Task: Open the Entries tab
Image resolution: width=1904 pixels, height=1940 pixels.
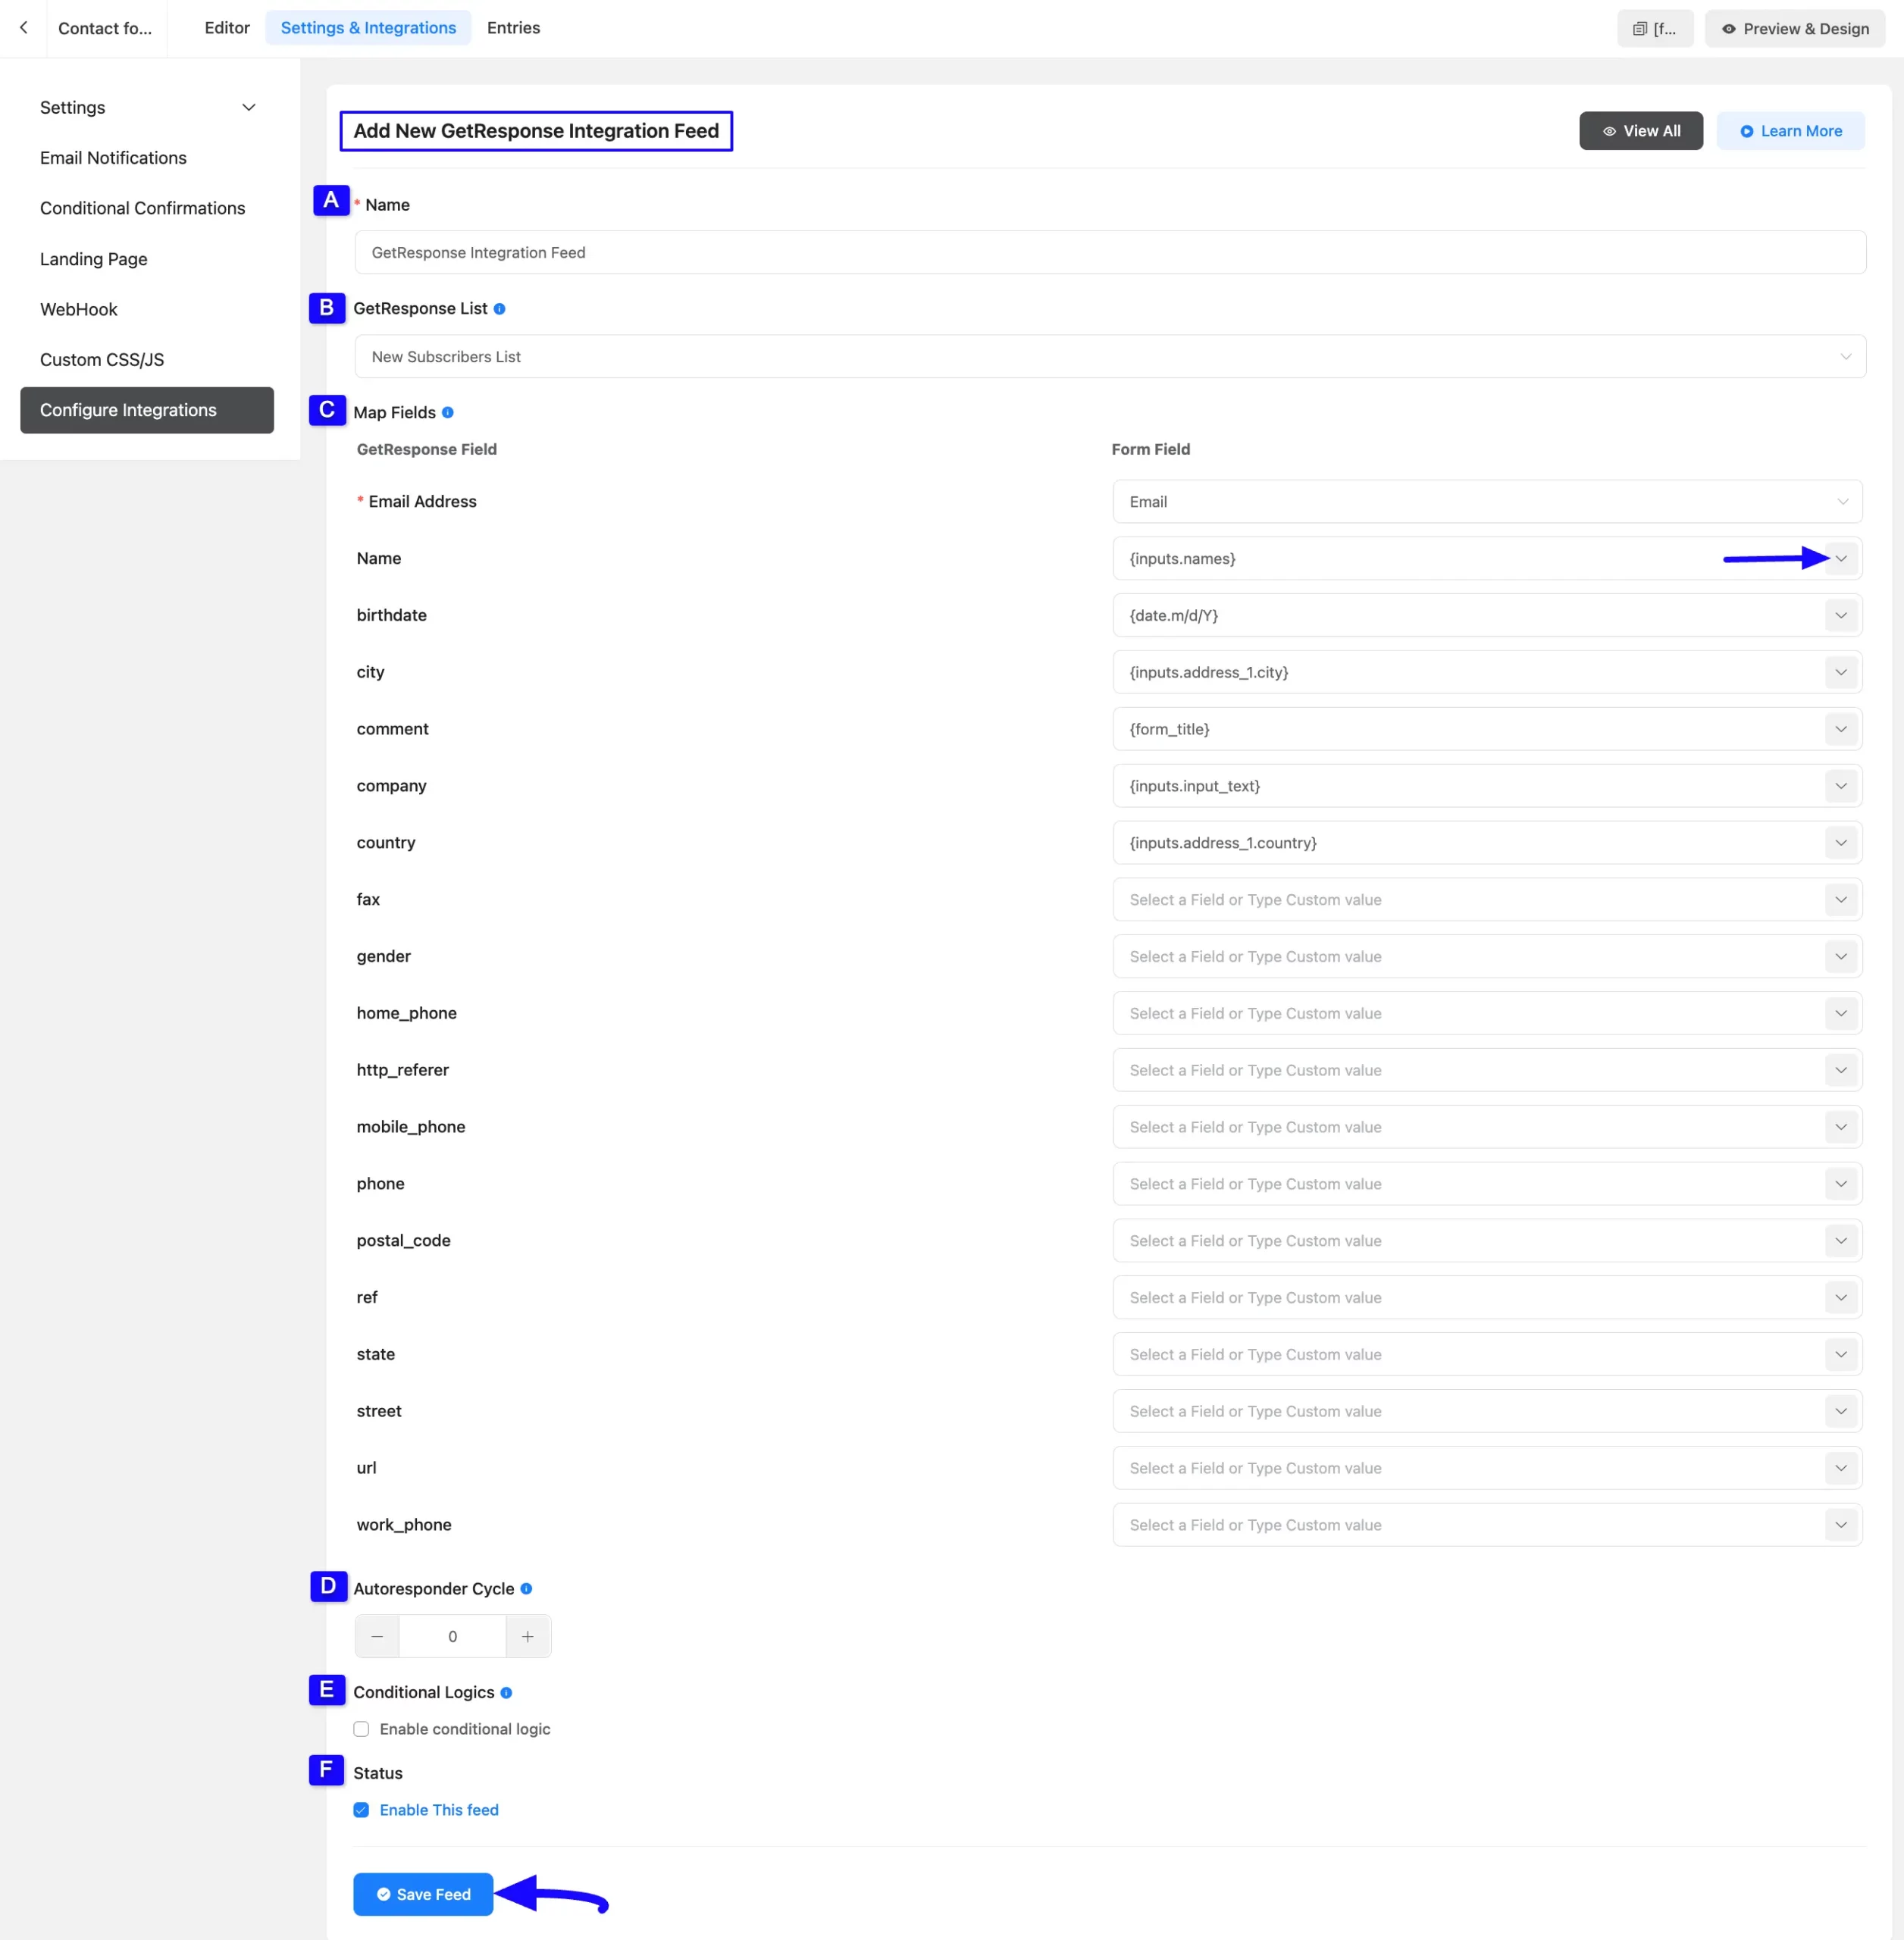Action: [513, 28]
